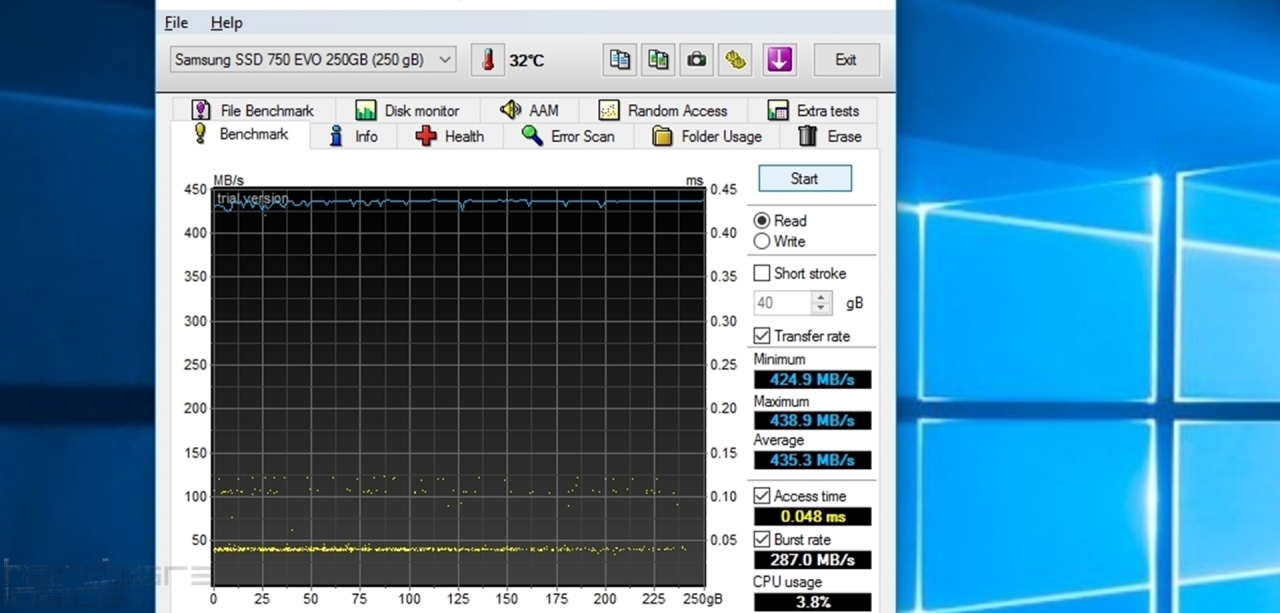Click the purple download arrow icon
Screen dimensions: 1280x613
click(779, 60)
